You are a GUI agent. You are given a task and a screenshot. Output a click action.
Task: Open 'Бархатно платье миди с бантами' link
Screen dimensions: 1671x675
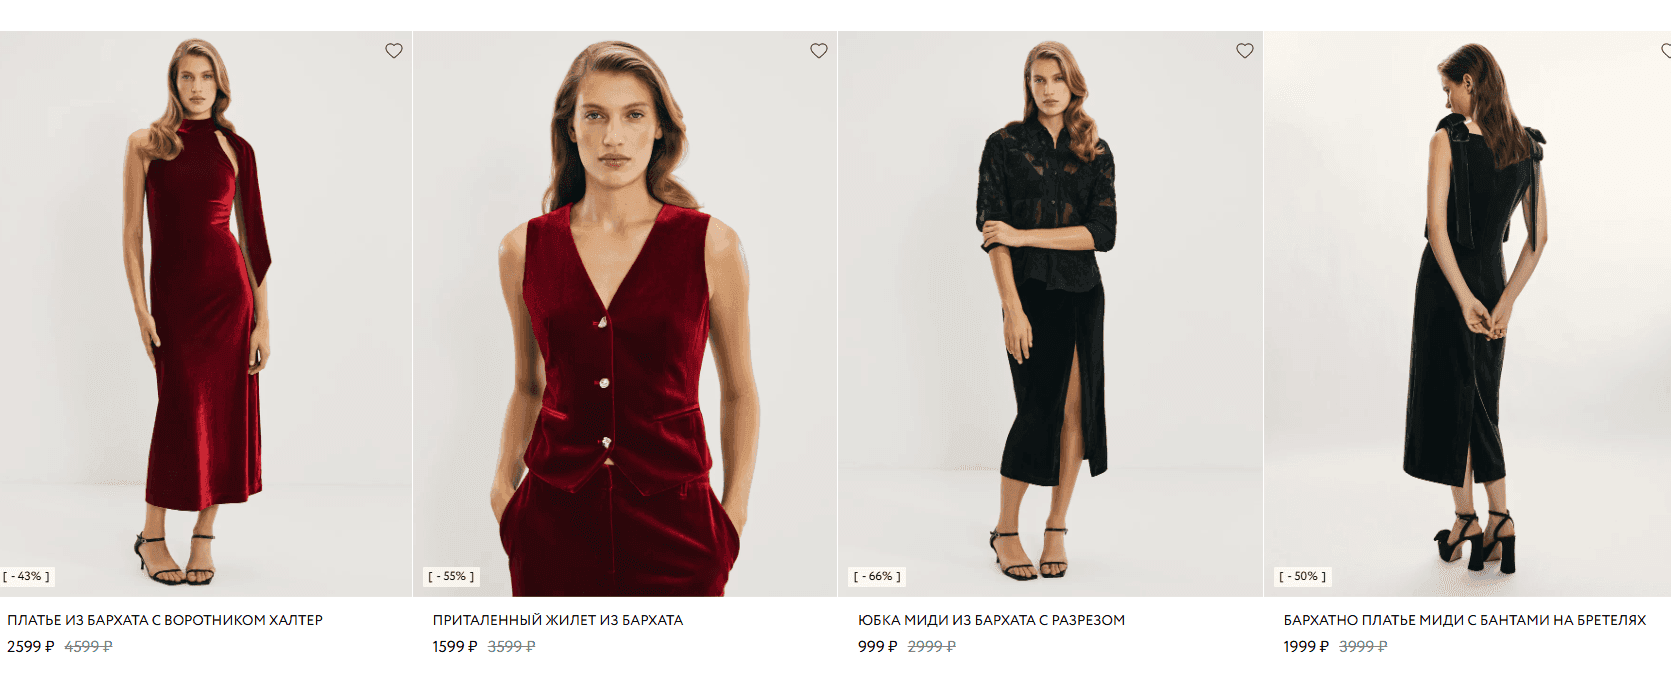[1465, 620]
